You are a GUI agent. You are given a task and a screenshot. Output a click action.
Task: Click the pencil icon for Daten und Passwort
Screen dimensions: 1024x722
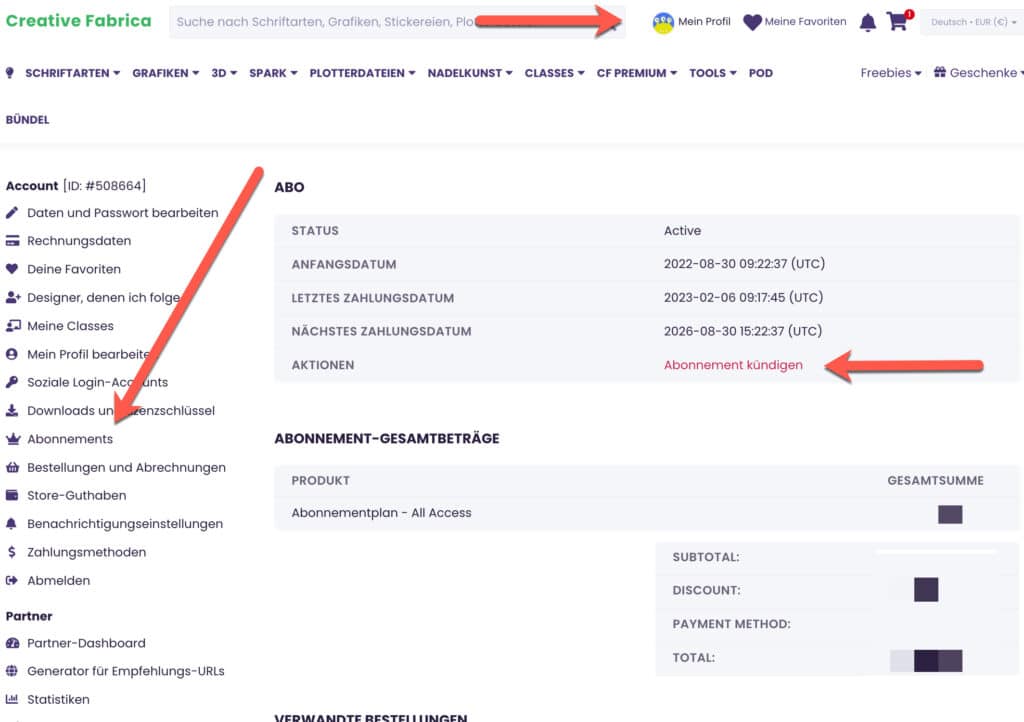tap(12, 213)
